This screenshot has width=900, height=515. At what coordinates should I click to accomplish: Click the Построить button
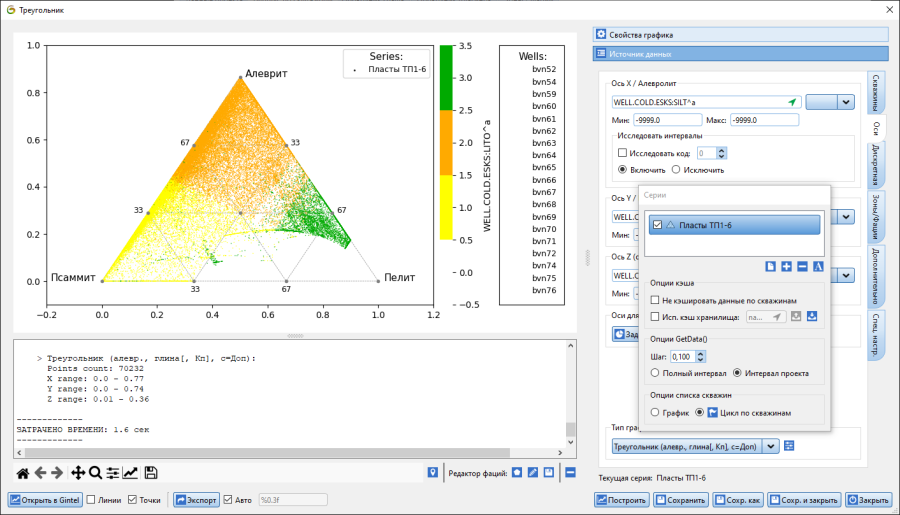coord(622,500)
